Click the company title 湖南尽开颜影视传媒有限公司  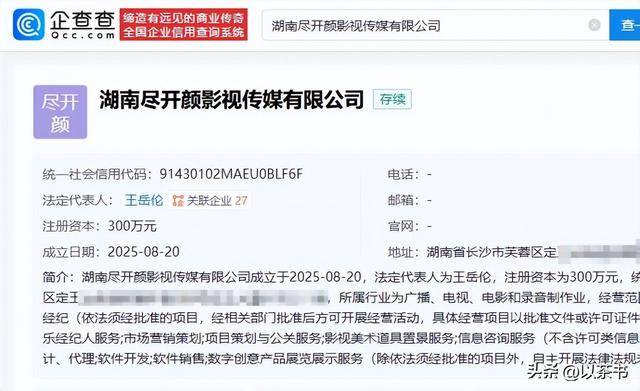click(x=231, y=100)
